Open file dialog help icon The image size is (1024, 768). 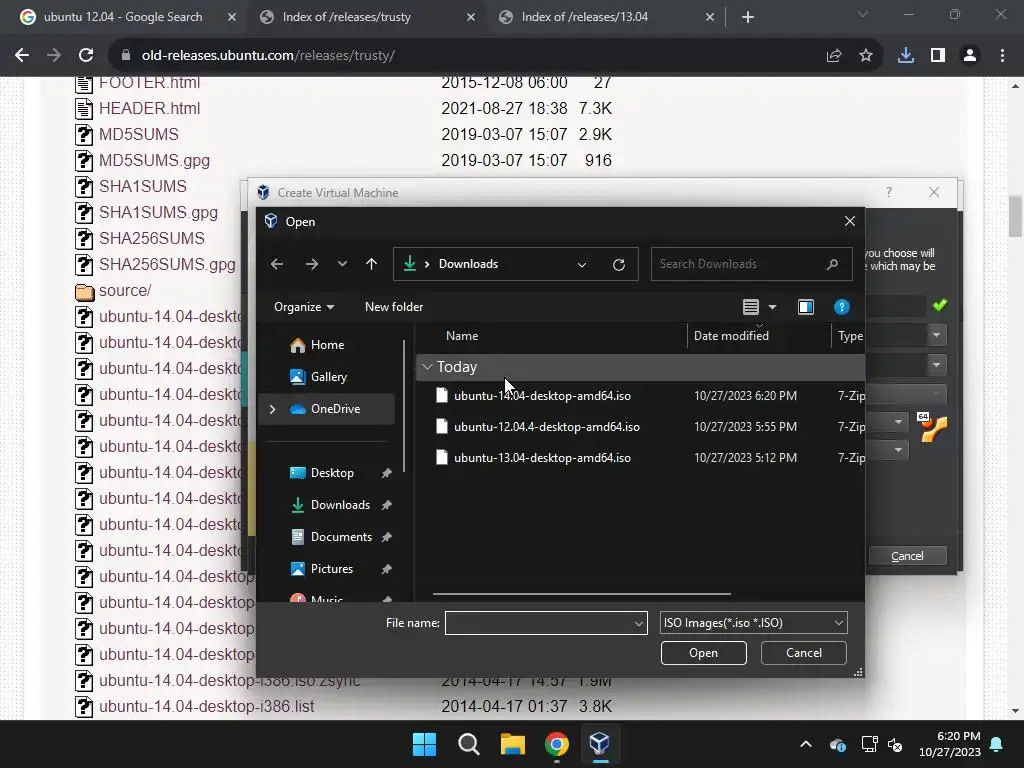pyautogui.click(x=841, y=307)
